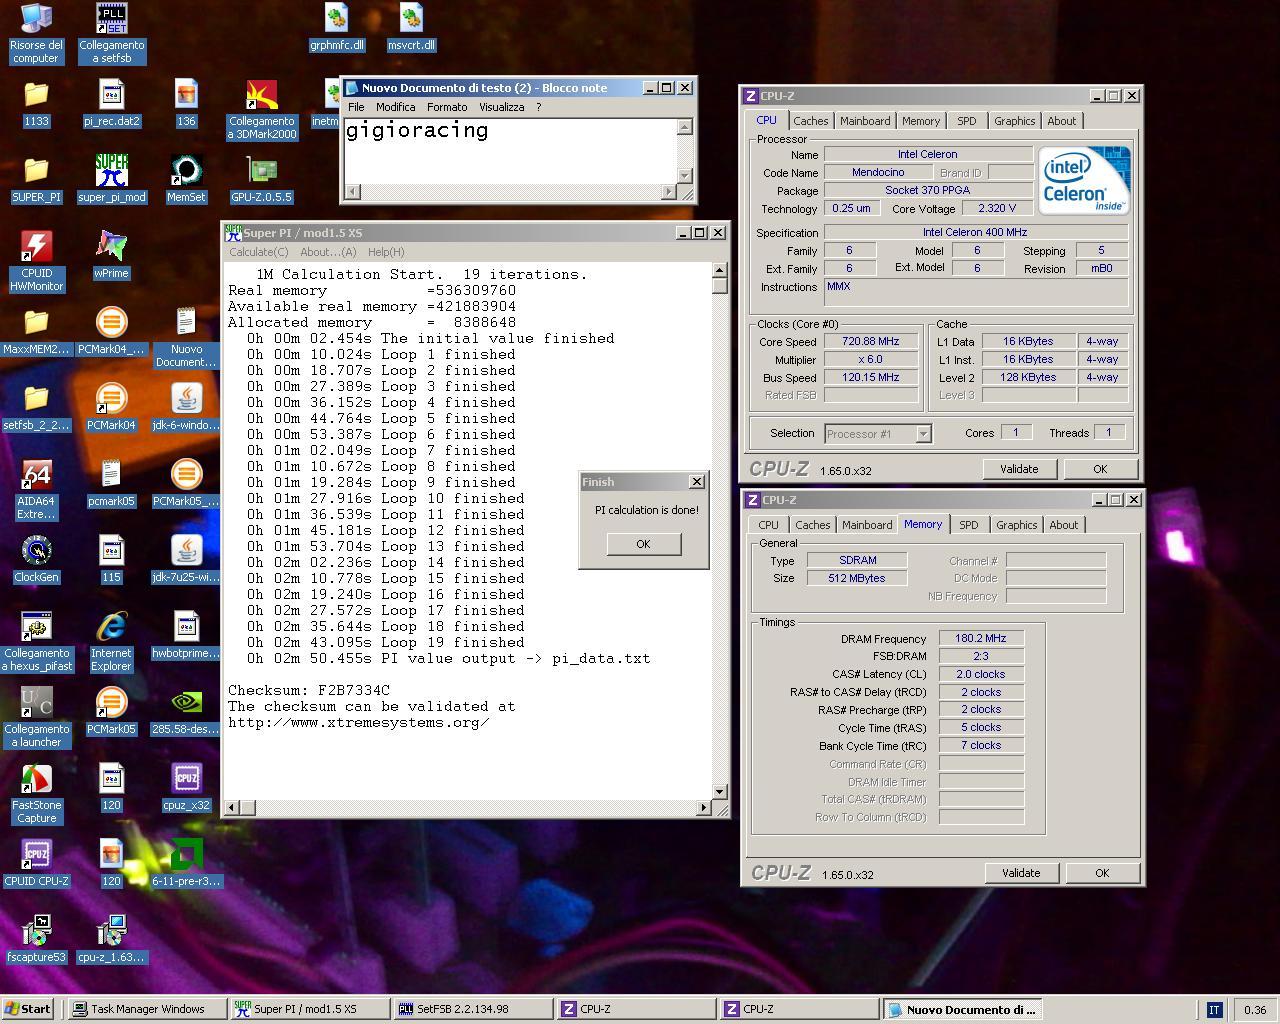
Task: Open Collegamento a 3DMark2000 shortcut
Action: [262, 110]
